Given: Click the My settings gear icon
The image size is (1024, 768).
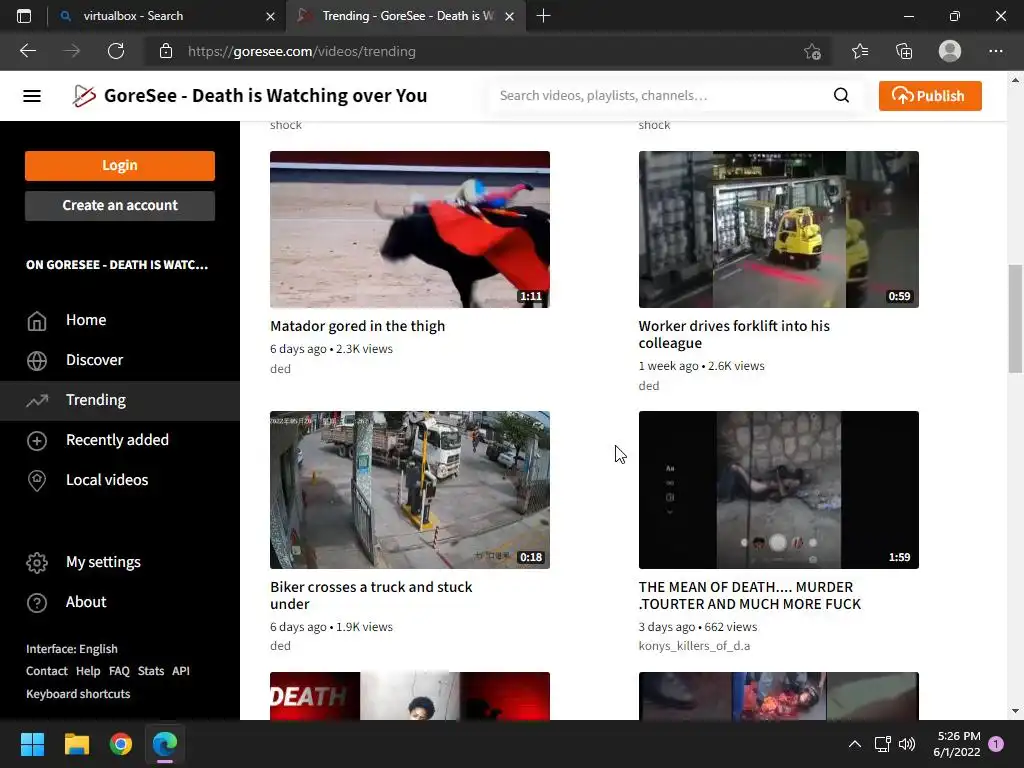Looking at the screenshot, I should (x=37, y=562).
